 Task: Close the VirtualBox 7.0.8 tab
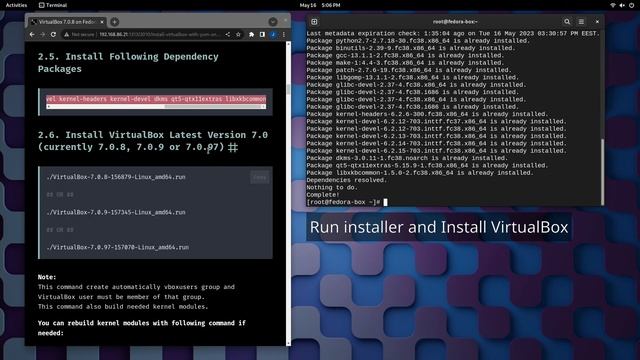[x=102, y=22]
